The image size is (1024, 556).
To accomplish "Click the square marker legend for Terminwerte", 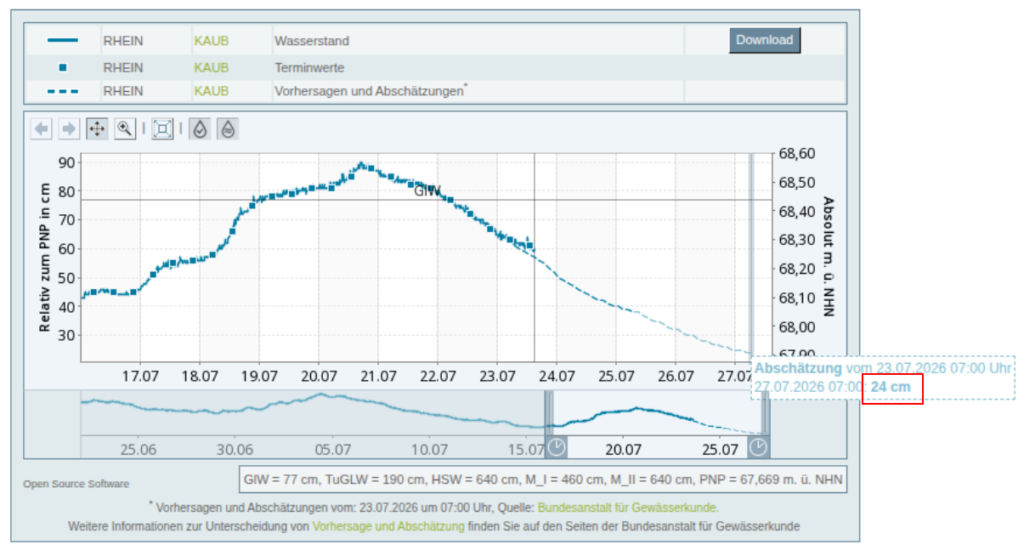I will pyautogui.click(x=63, y=67).
